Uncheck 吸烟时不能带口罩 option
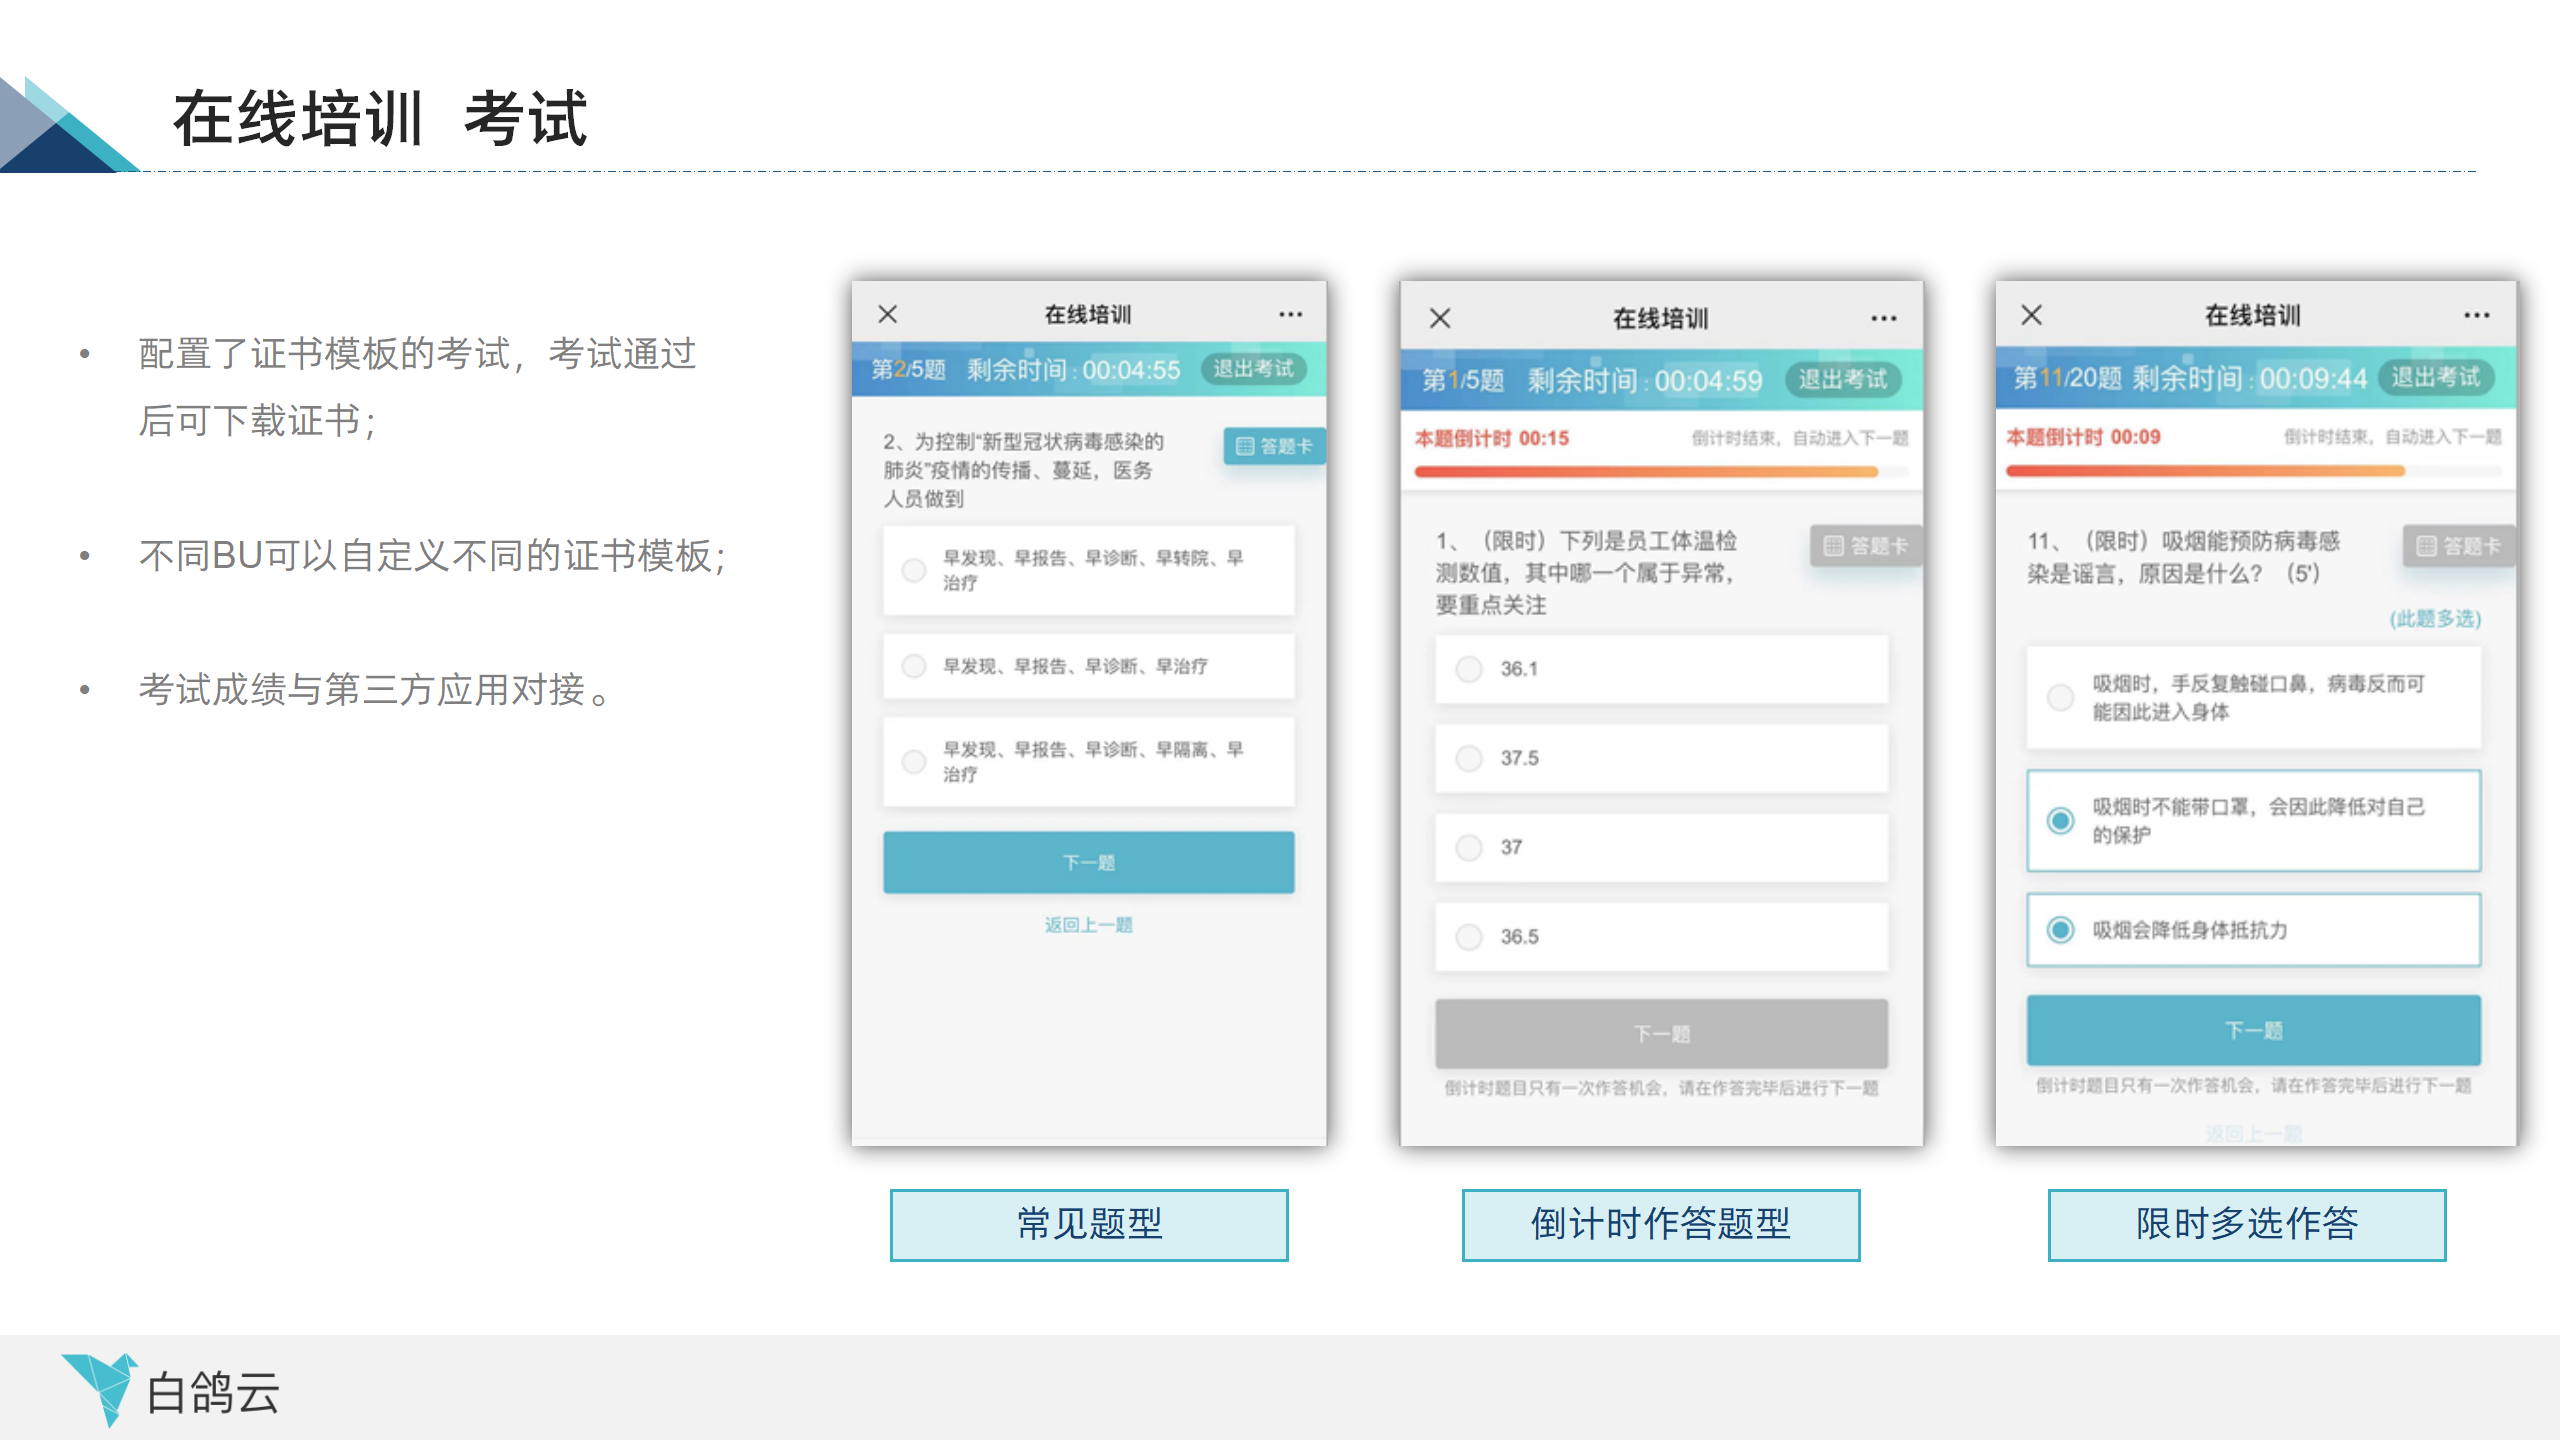The height and width of the screenshot is (1440, 2560). (2254, 820)
